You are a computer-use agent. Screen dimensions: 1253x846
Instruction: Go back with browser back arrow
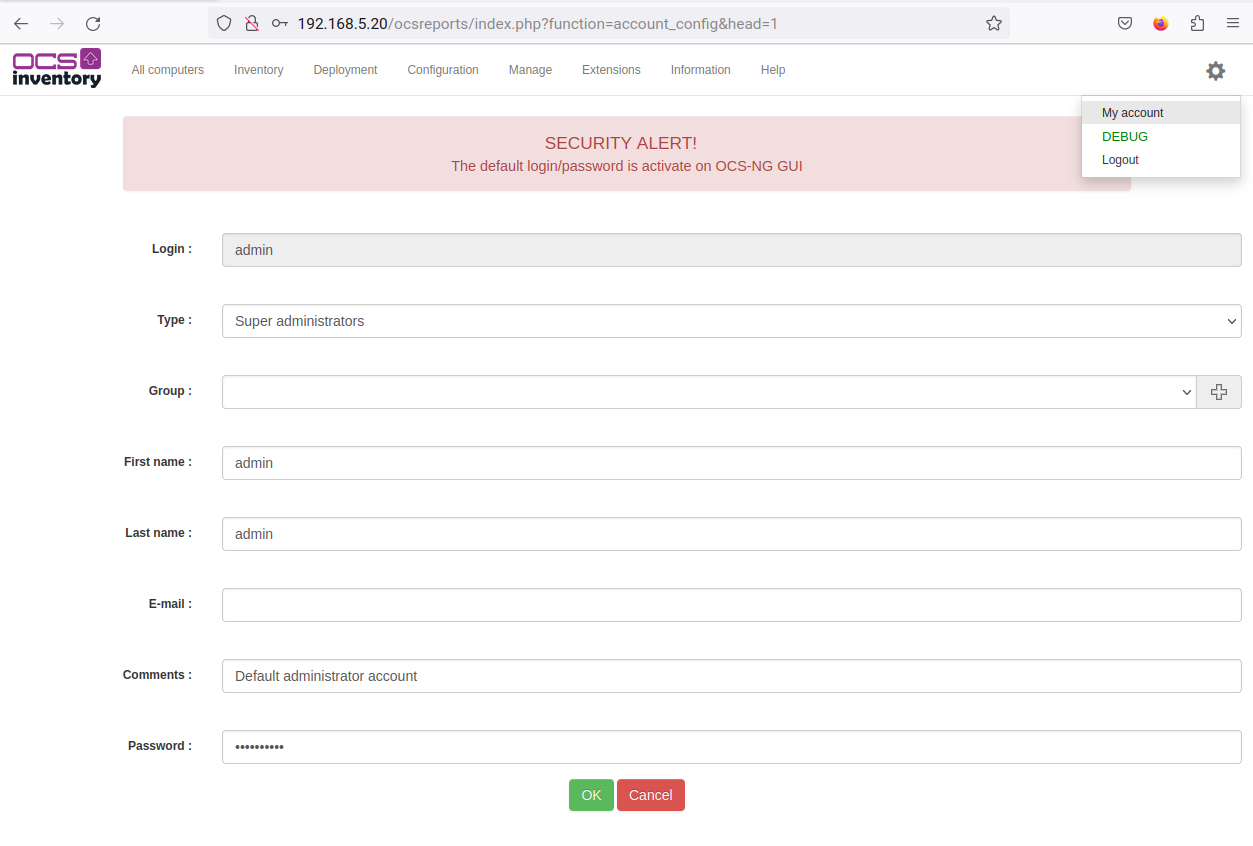[x=21, y=23]
